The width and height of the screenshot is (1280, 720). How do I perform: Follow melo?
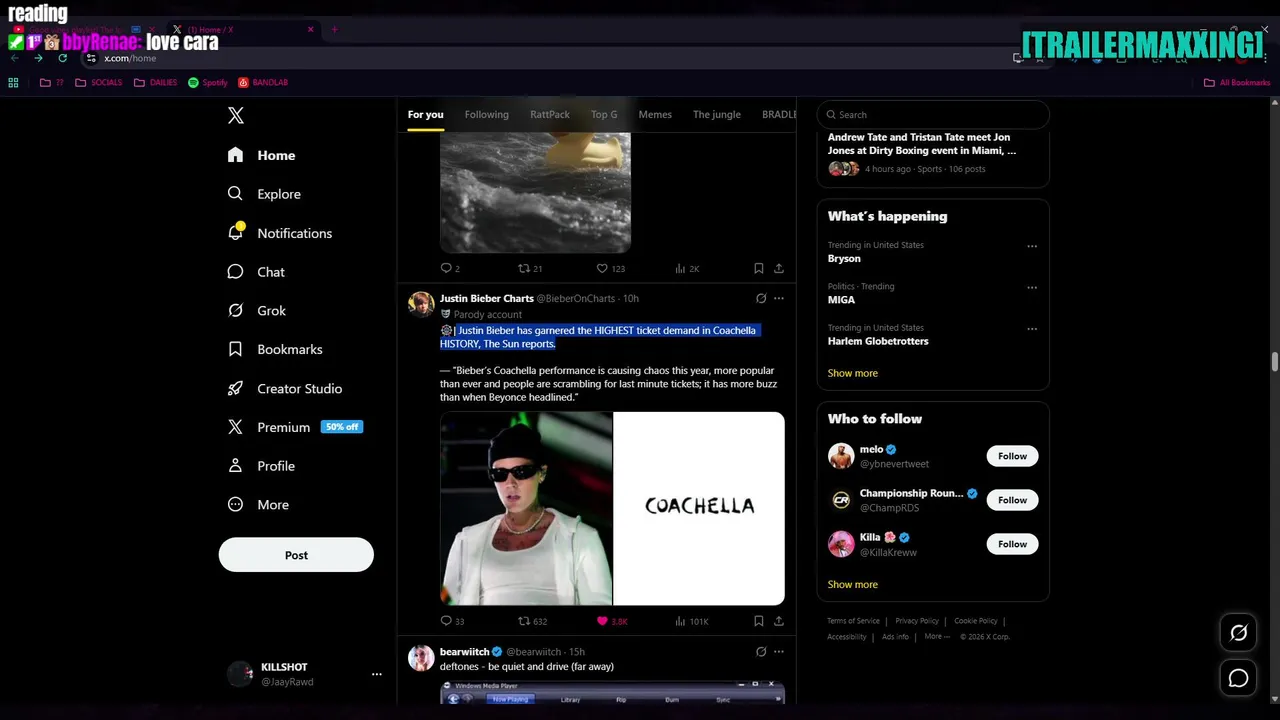(x=1012, y=456)
